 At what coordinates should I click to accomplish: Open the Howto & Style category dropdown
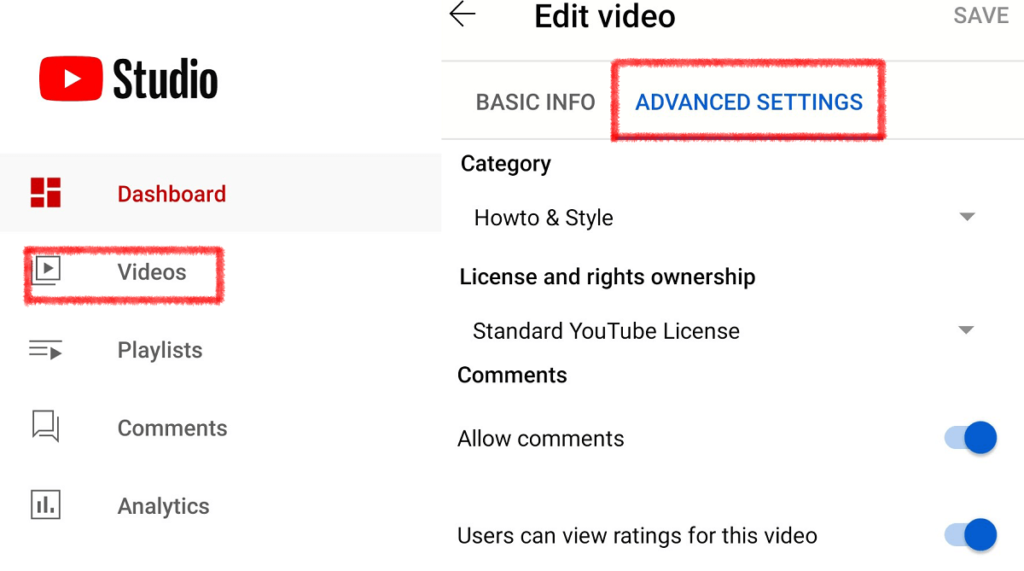[x=724, y=218]
